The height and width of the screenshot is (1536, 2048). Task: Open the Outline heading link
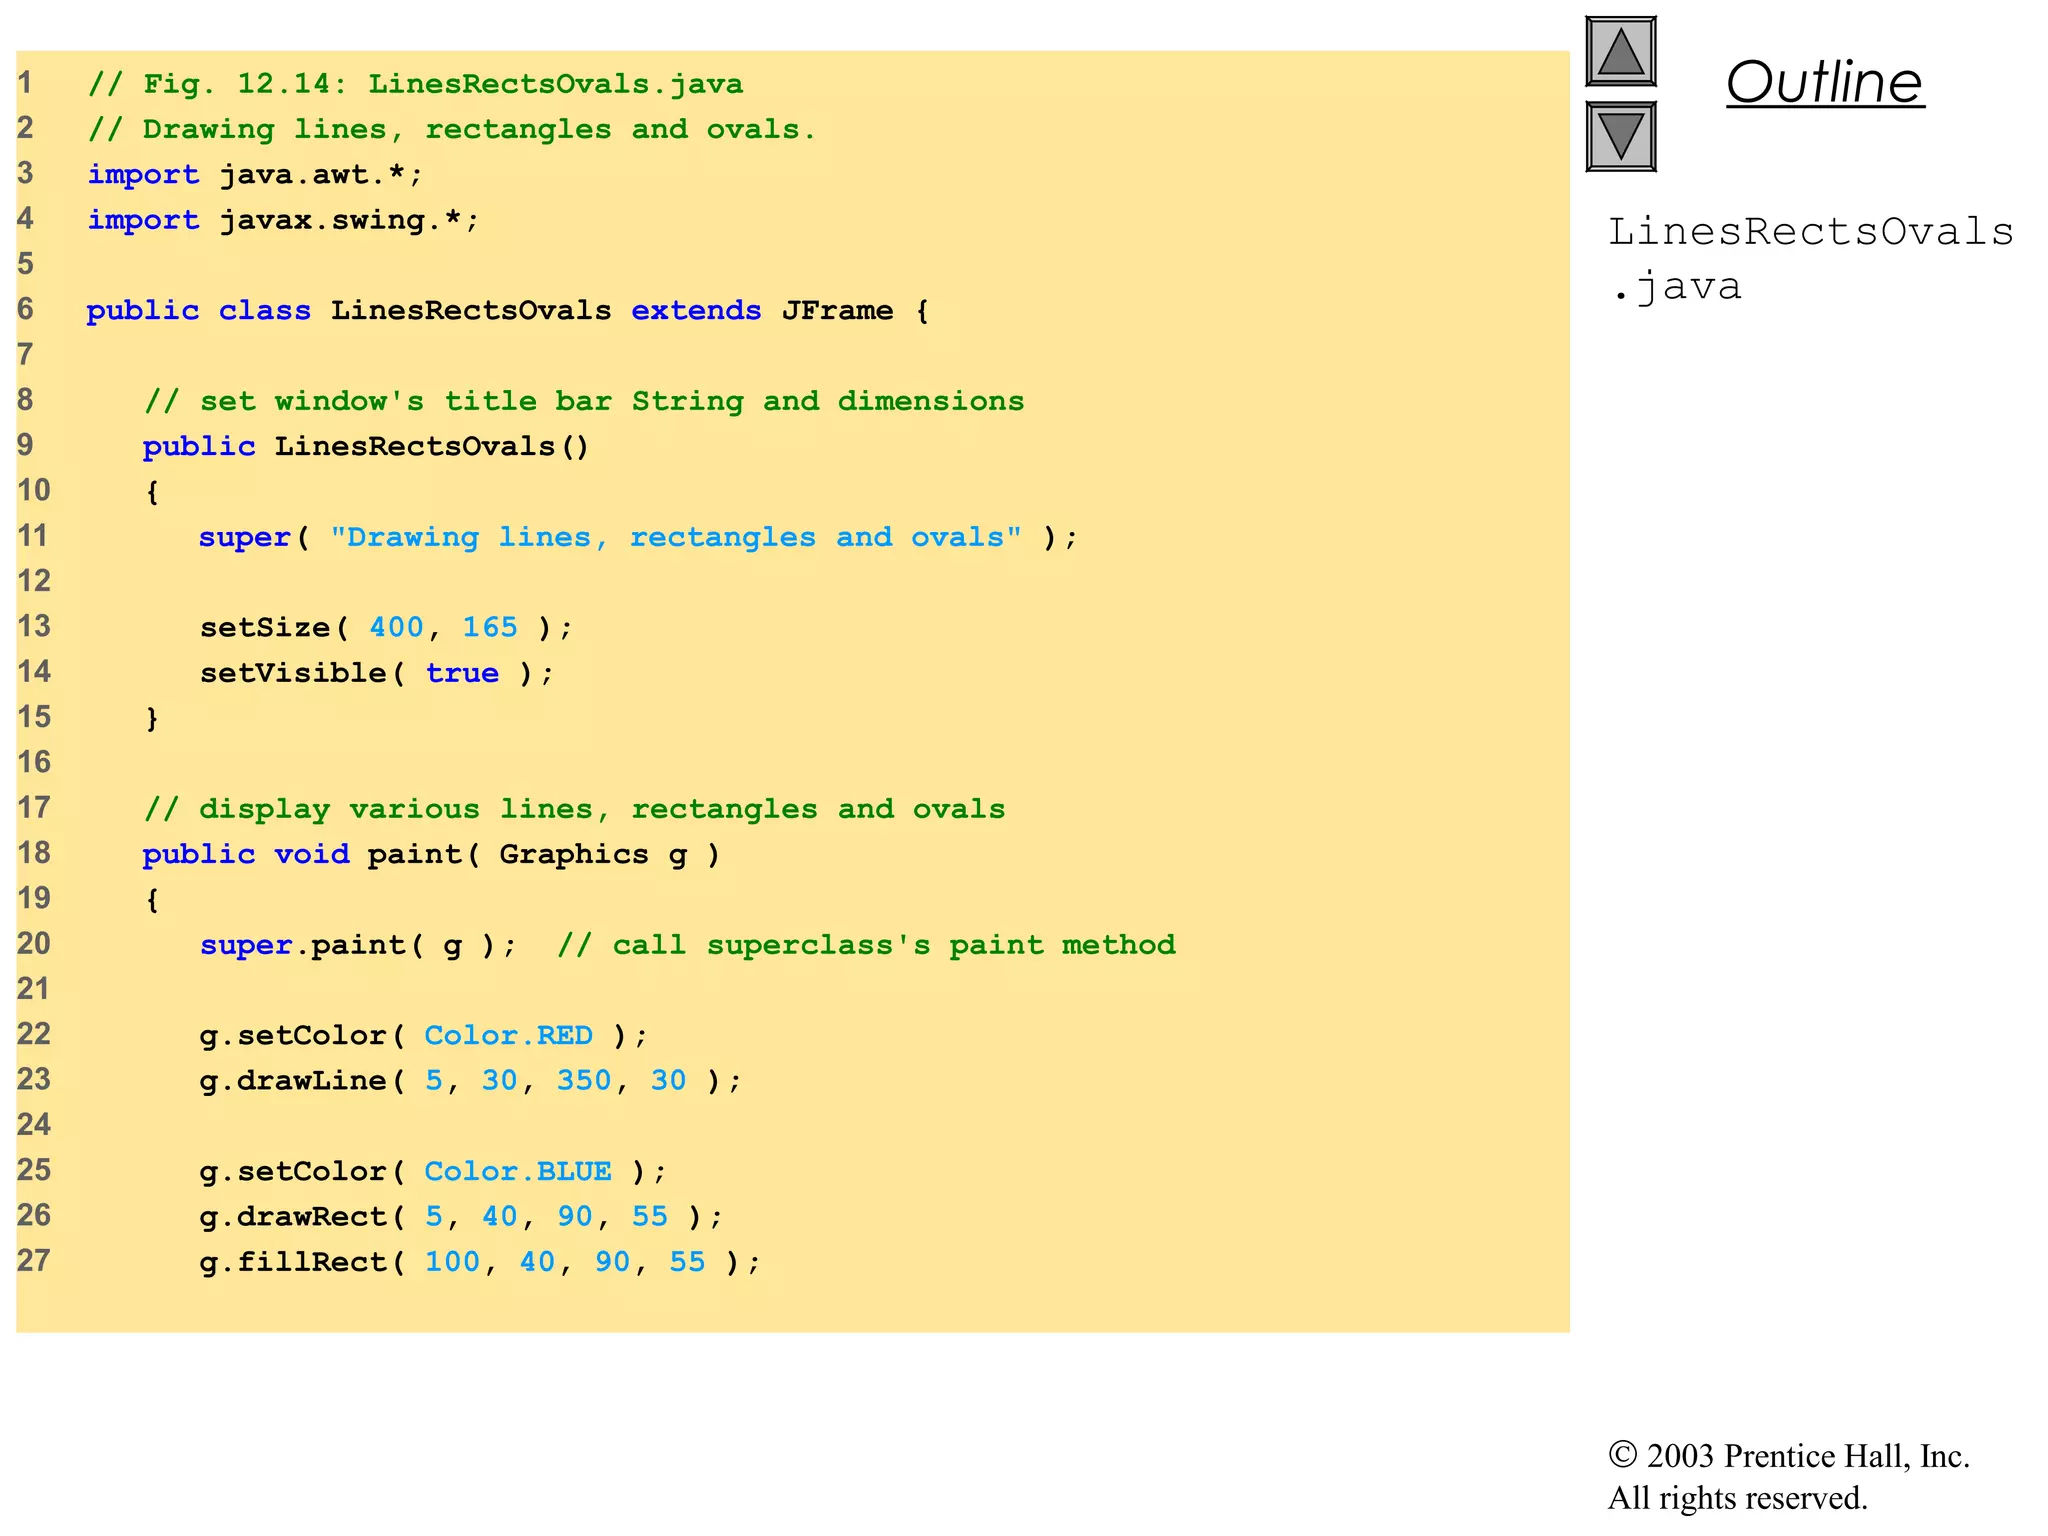(x=1825, y=82)
